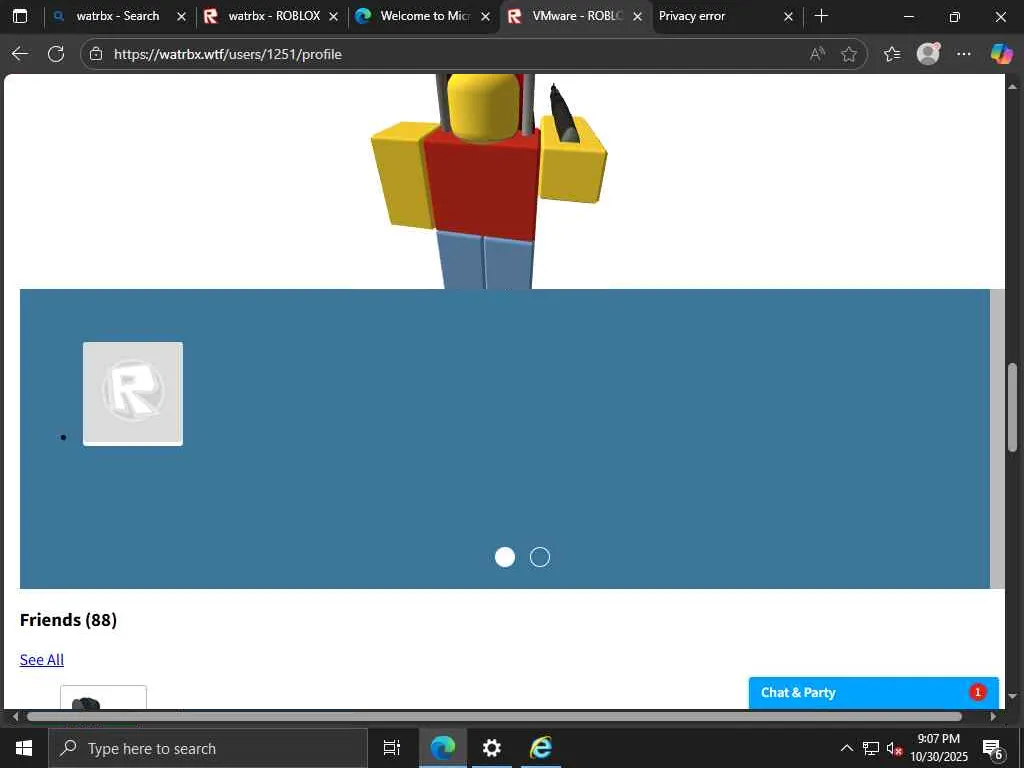Open Settings gear on the taskbar
Viewport: 1024px width, 768px height.
tap(491, 748)
